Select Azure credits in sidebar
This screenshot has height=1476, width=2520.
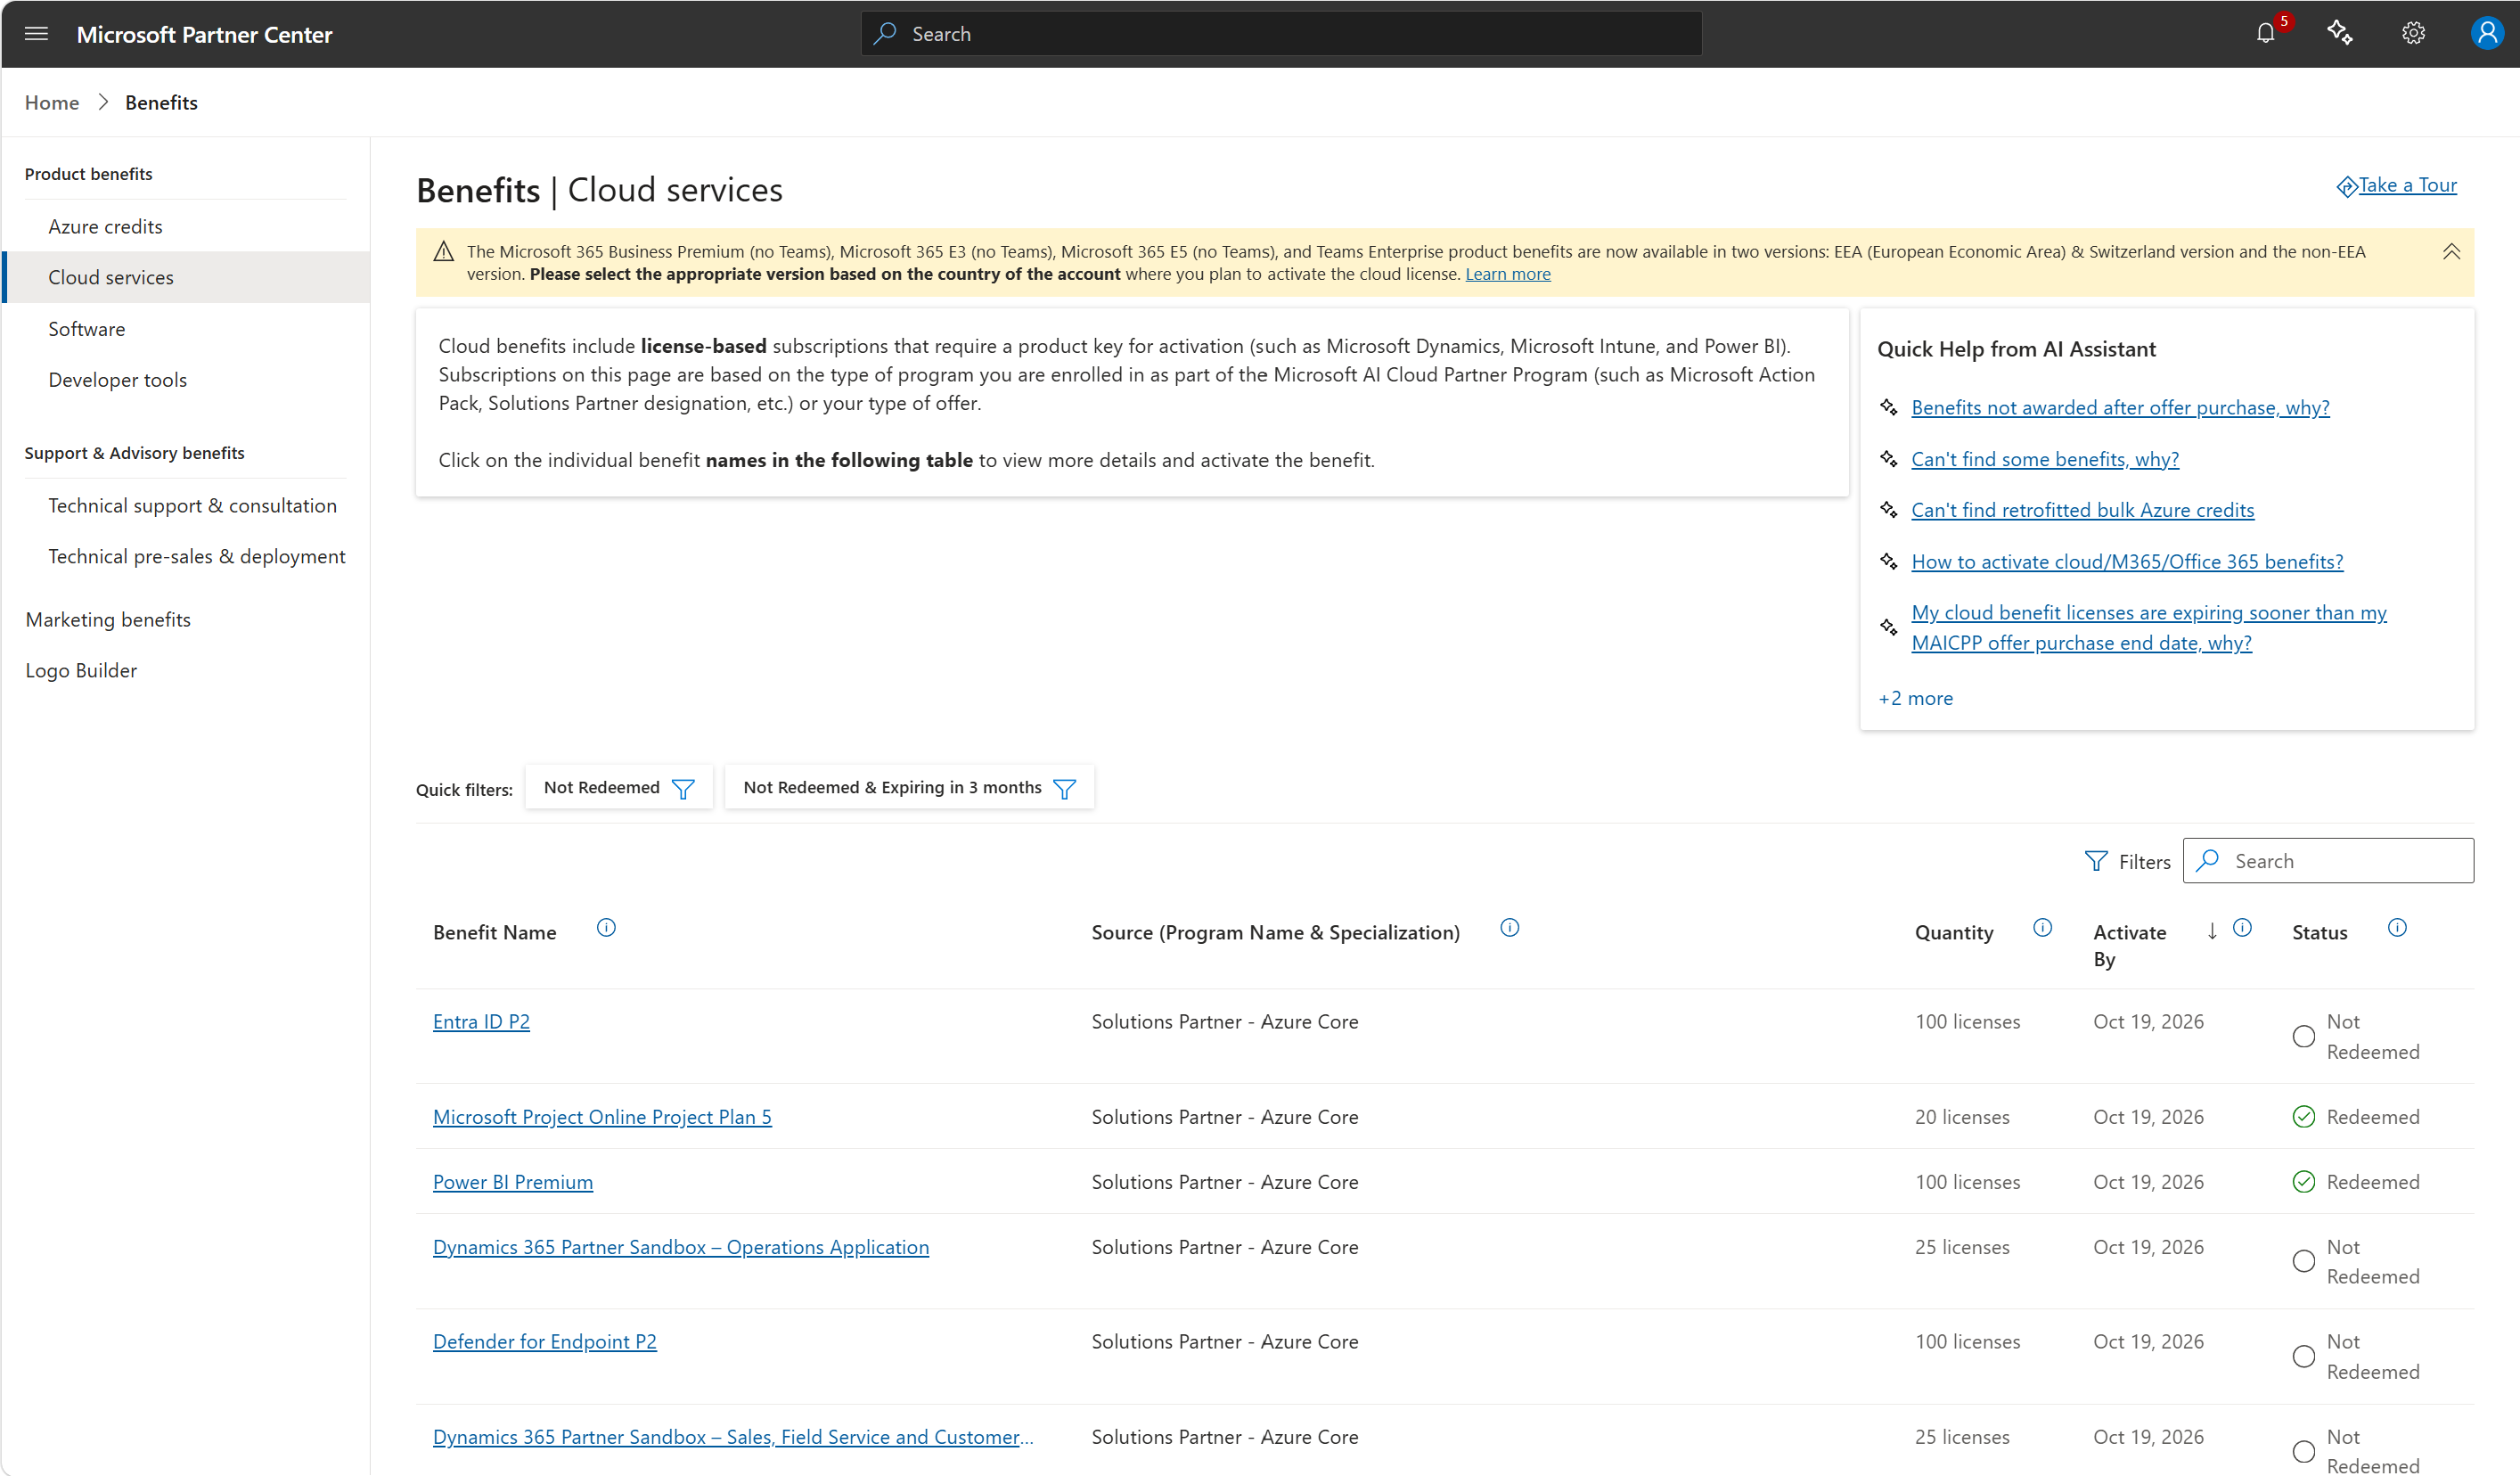[x=105, y=226]
